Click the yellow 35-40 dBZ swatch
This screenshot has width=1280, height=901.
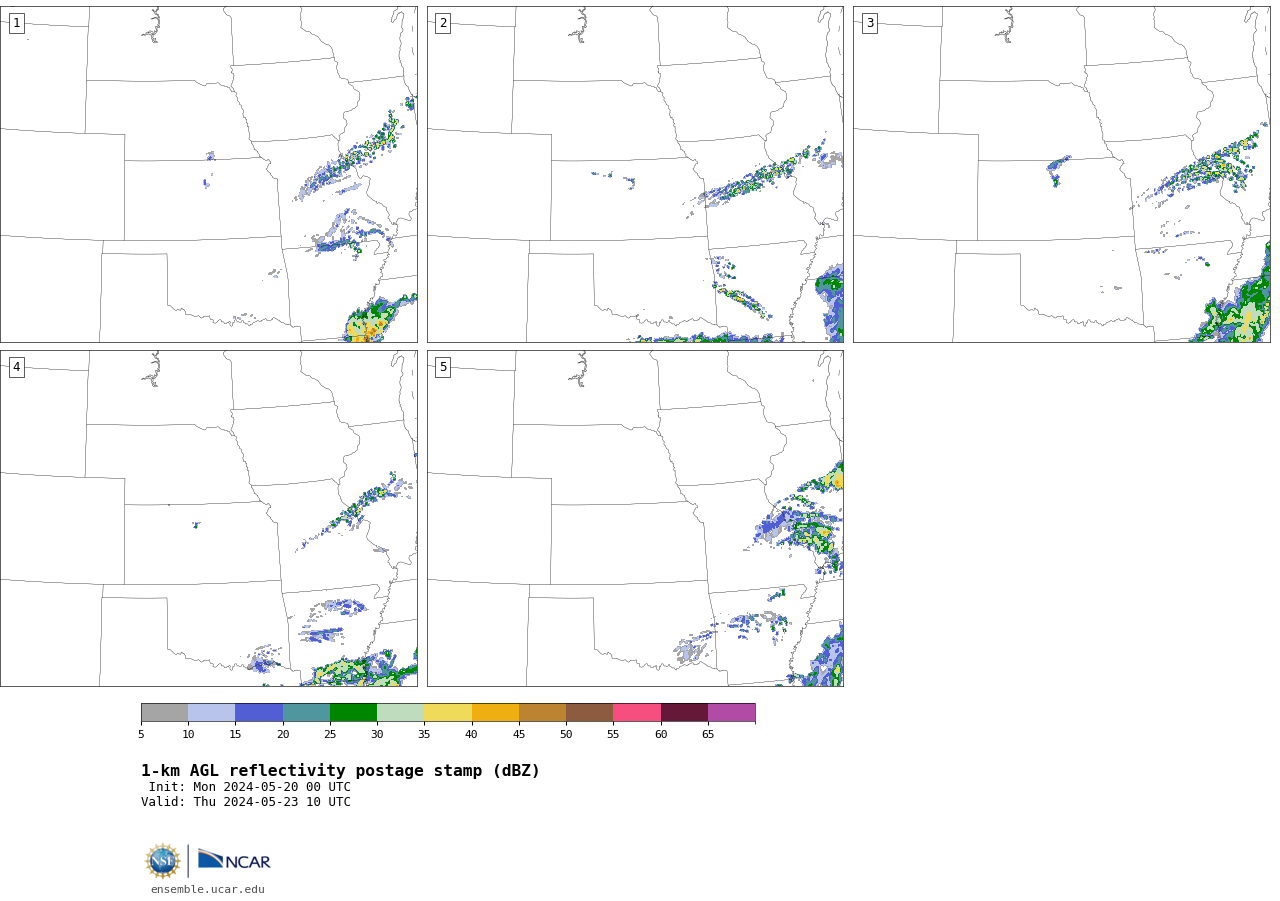(x=448, y=712)
